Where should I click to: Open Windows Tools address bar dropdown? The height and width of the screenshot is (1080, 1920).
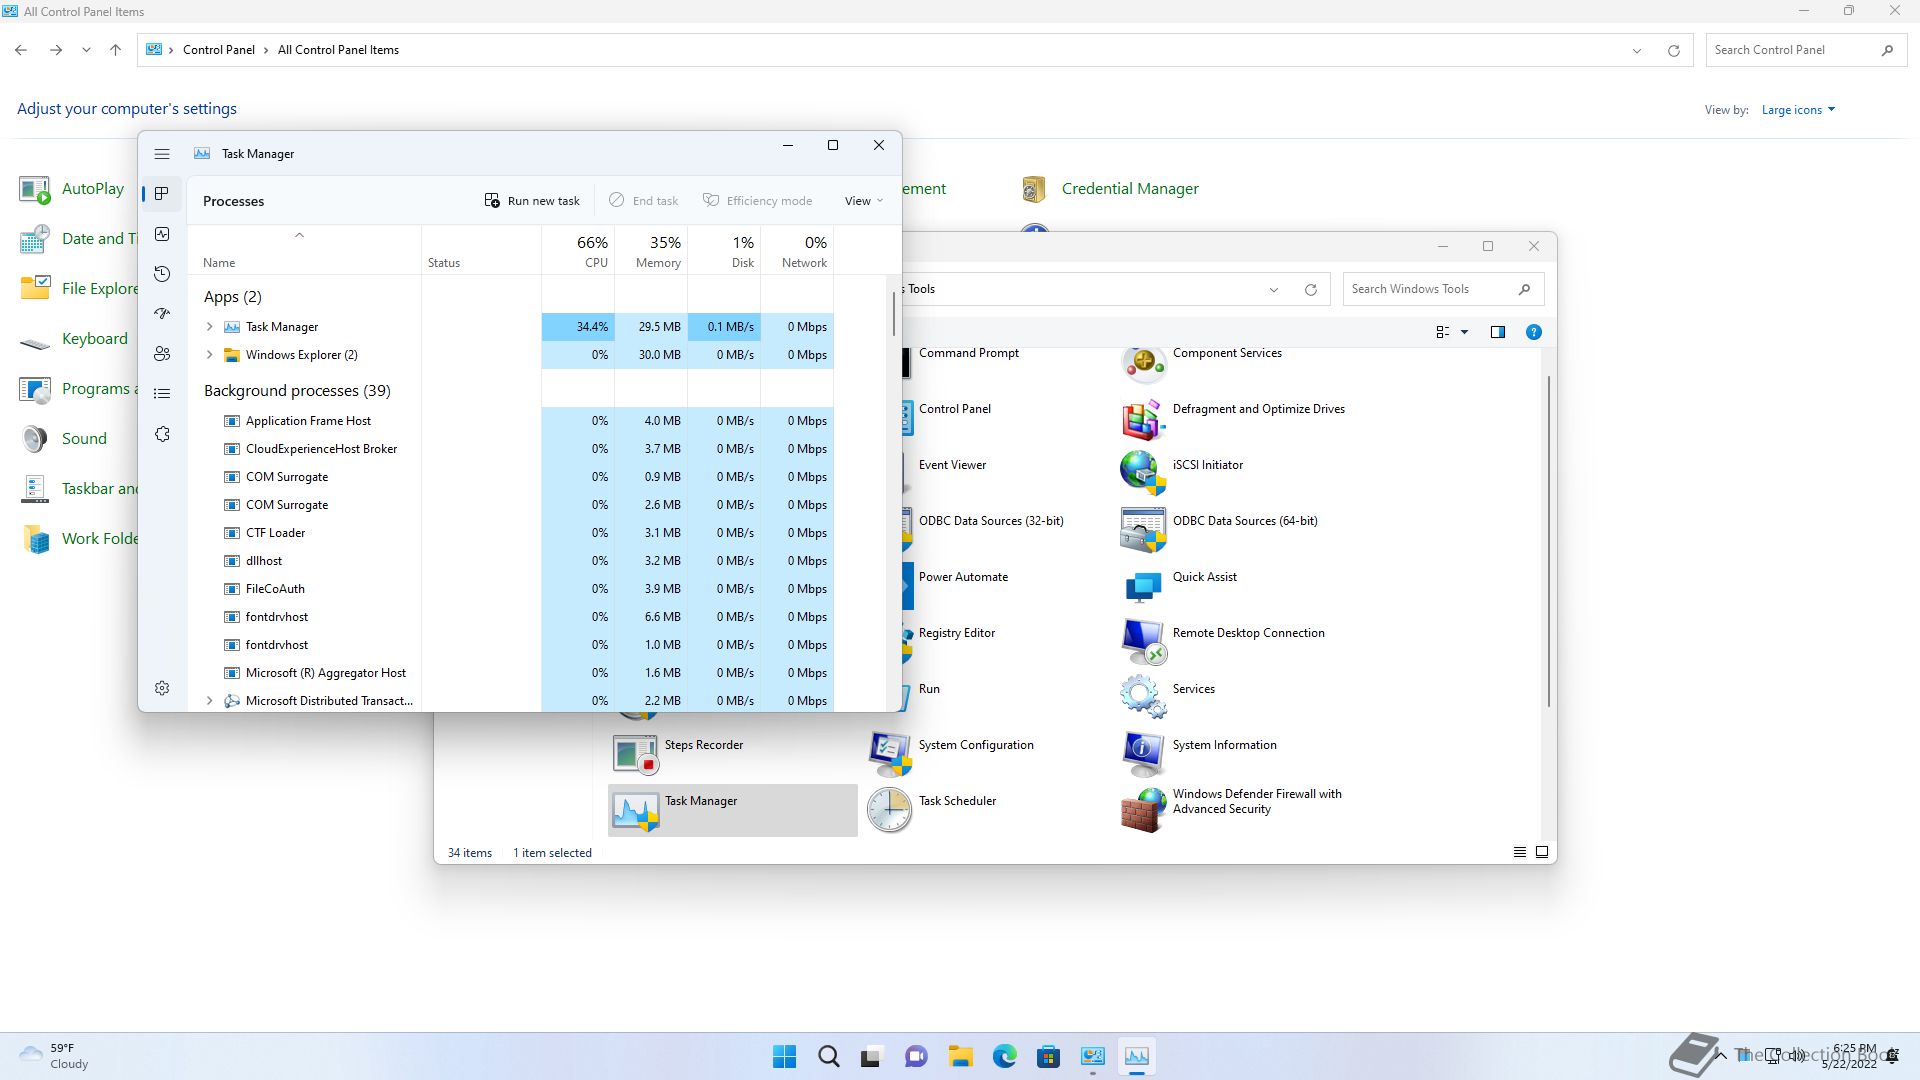coord(1274,289)
